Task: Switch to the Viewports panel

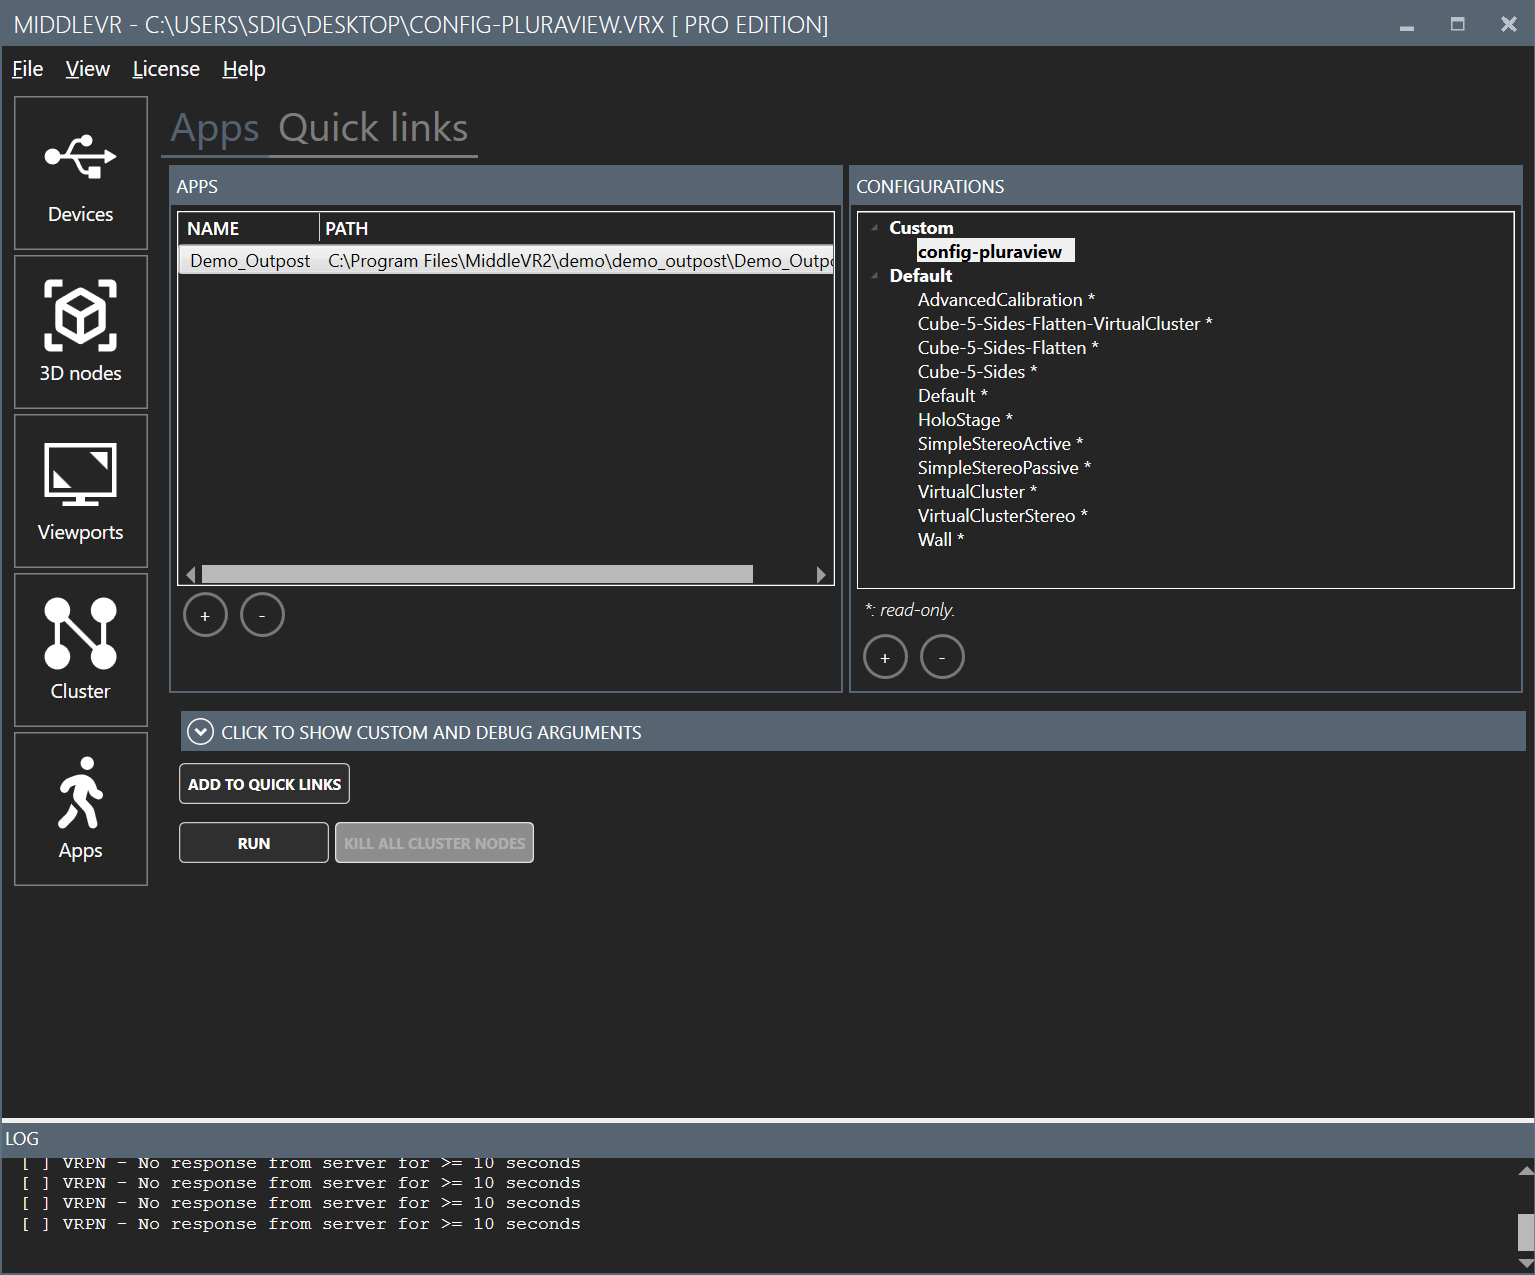Action: (x=81, y=491)
